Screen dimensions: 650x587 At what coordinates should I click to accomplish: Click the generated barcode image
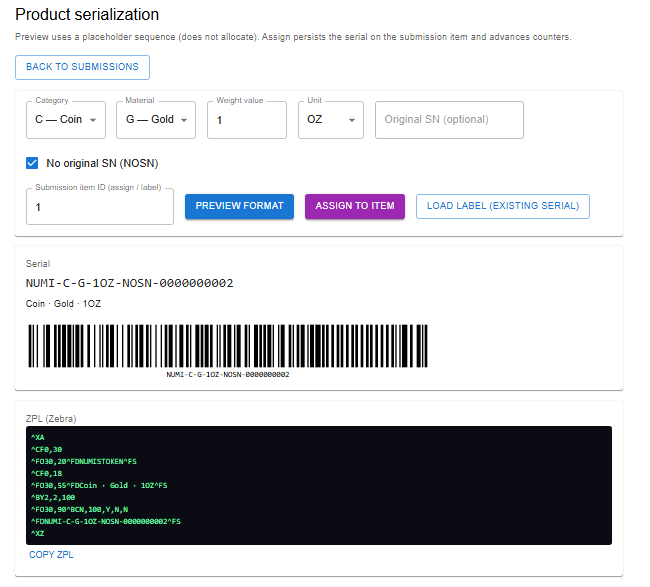tap(228, 346)
